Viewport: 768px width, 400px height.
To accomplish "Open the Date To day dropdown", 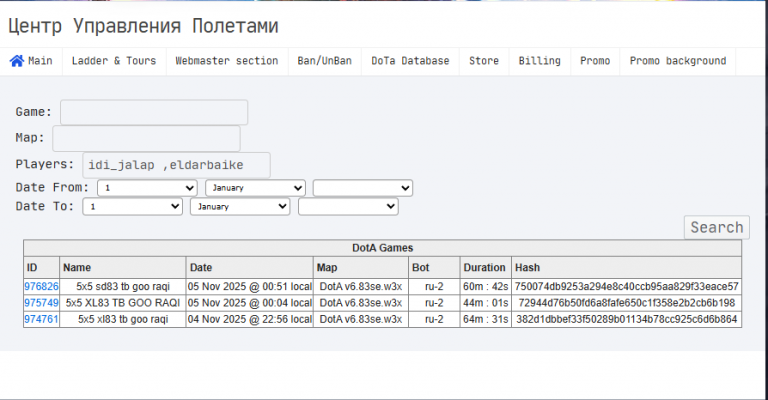I will tap(133, 207).
